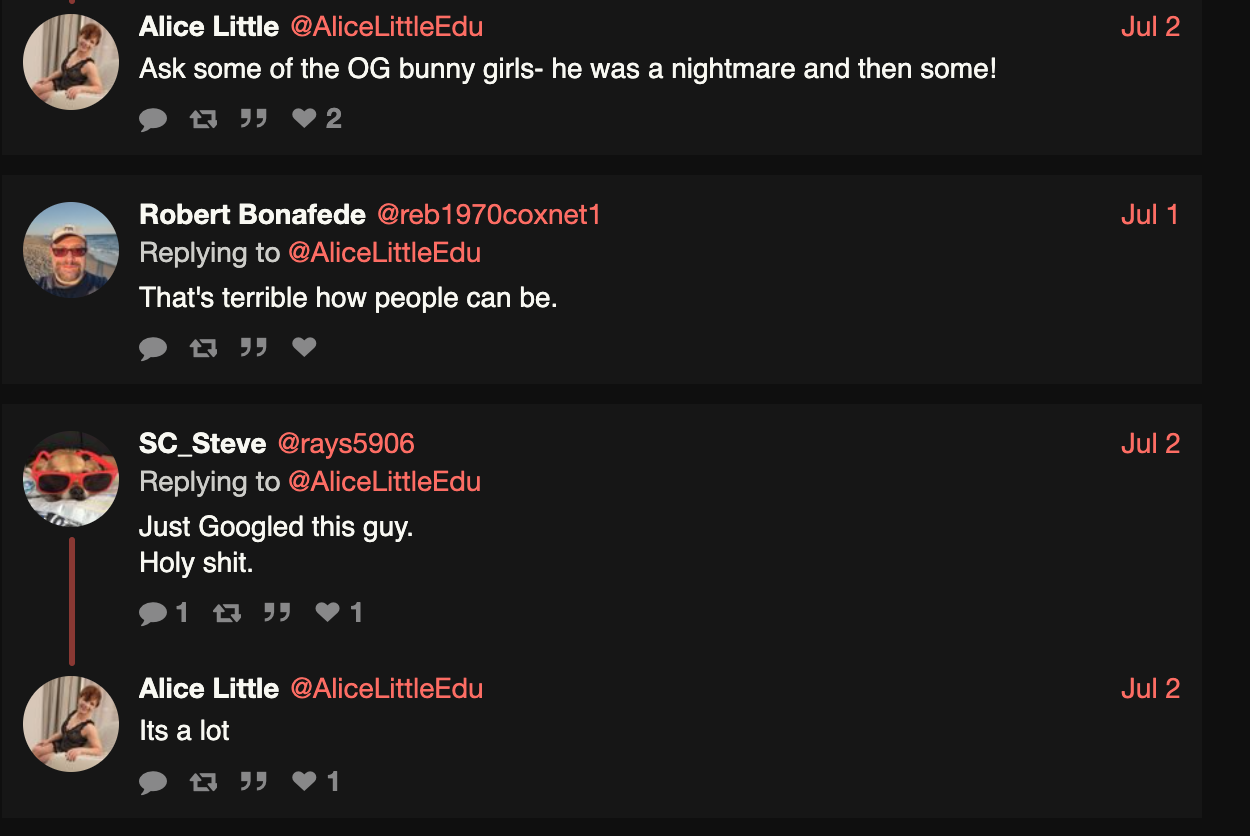Image resolution: width=1250 pixels, height=836 pixels.
Task: Retweet SC_Steve's 'Just Googled this guy' tweet
Action: (x=227, y=612)
